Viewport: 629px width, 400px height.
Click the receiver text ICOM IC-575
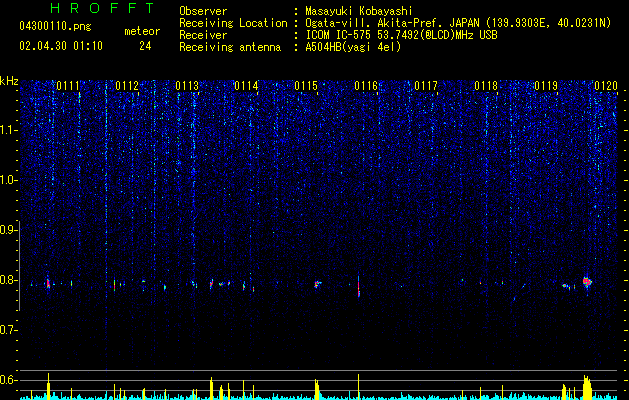click(x=338, y=35)
